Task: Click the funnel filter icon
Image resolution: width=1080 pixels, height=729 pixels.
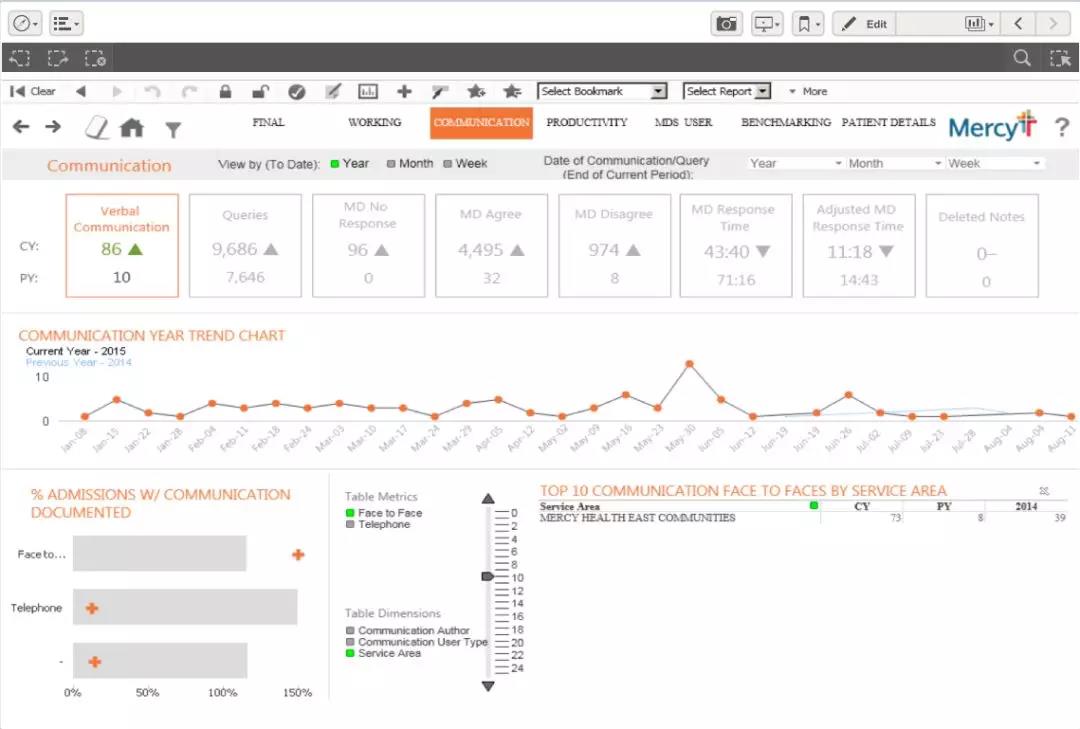Action: point(173,129)
